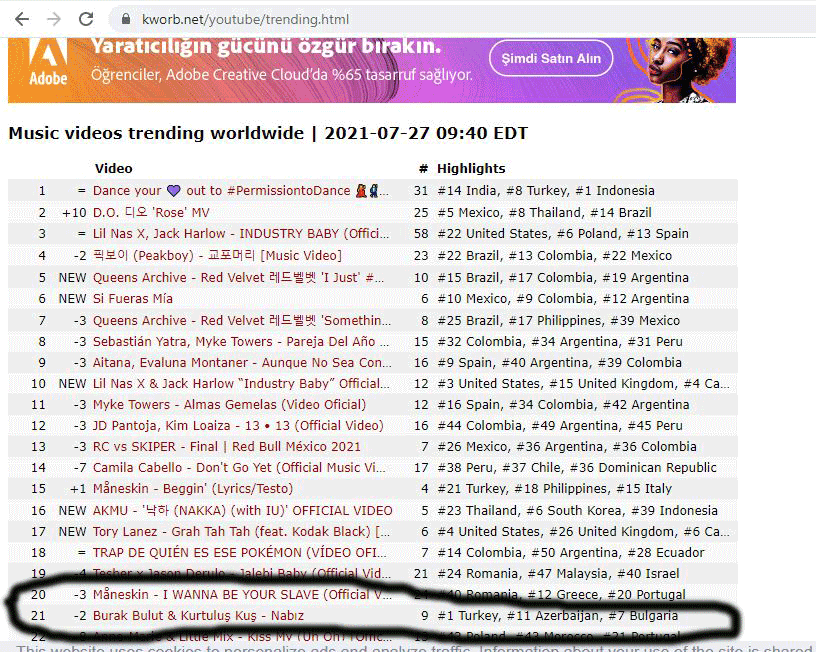The height and width of the screenshot is (652, 816).
Task: Click the browser back arrow
Action: click(x=22, y=19)
